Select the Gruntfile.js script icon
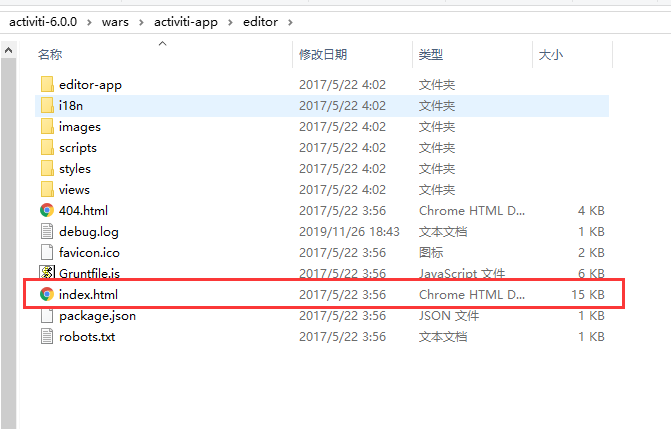The image size is (671, 429). point(47,273)
